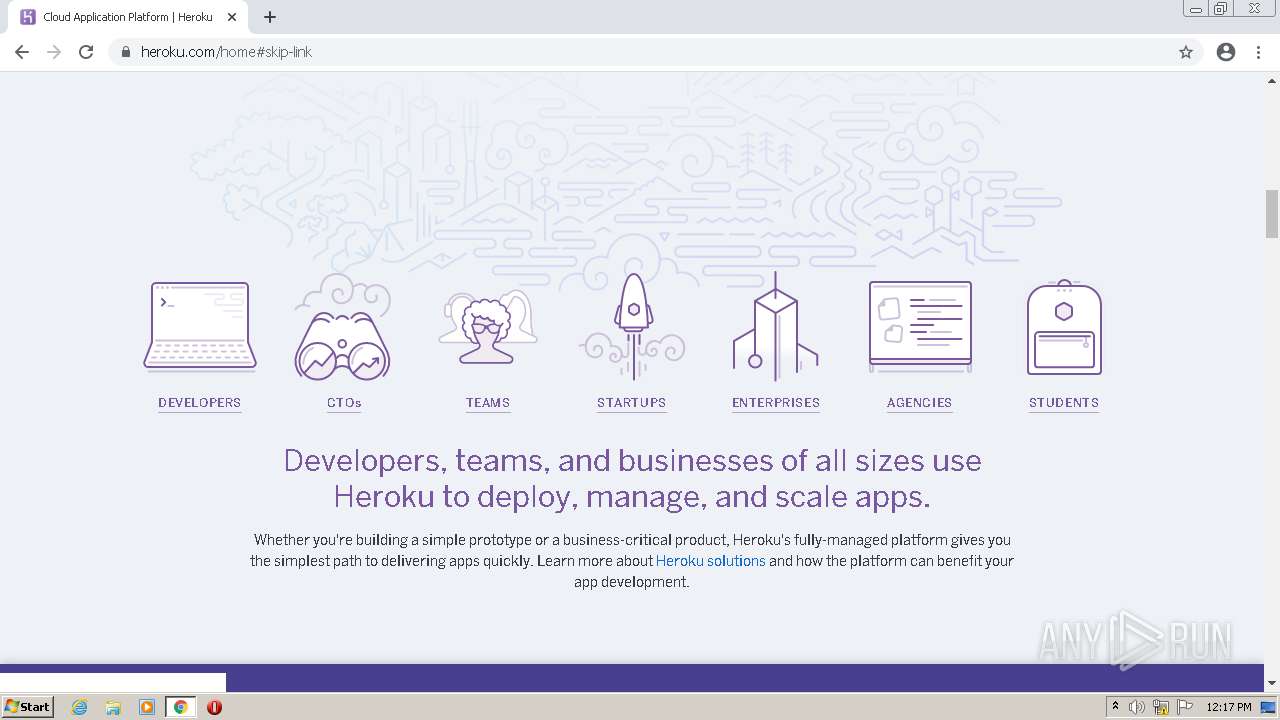The height and width of the screenshot is (720, 1280).
Task: Reload the page with the refresh icon
Action: coord(86,52)
